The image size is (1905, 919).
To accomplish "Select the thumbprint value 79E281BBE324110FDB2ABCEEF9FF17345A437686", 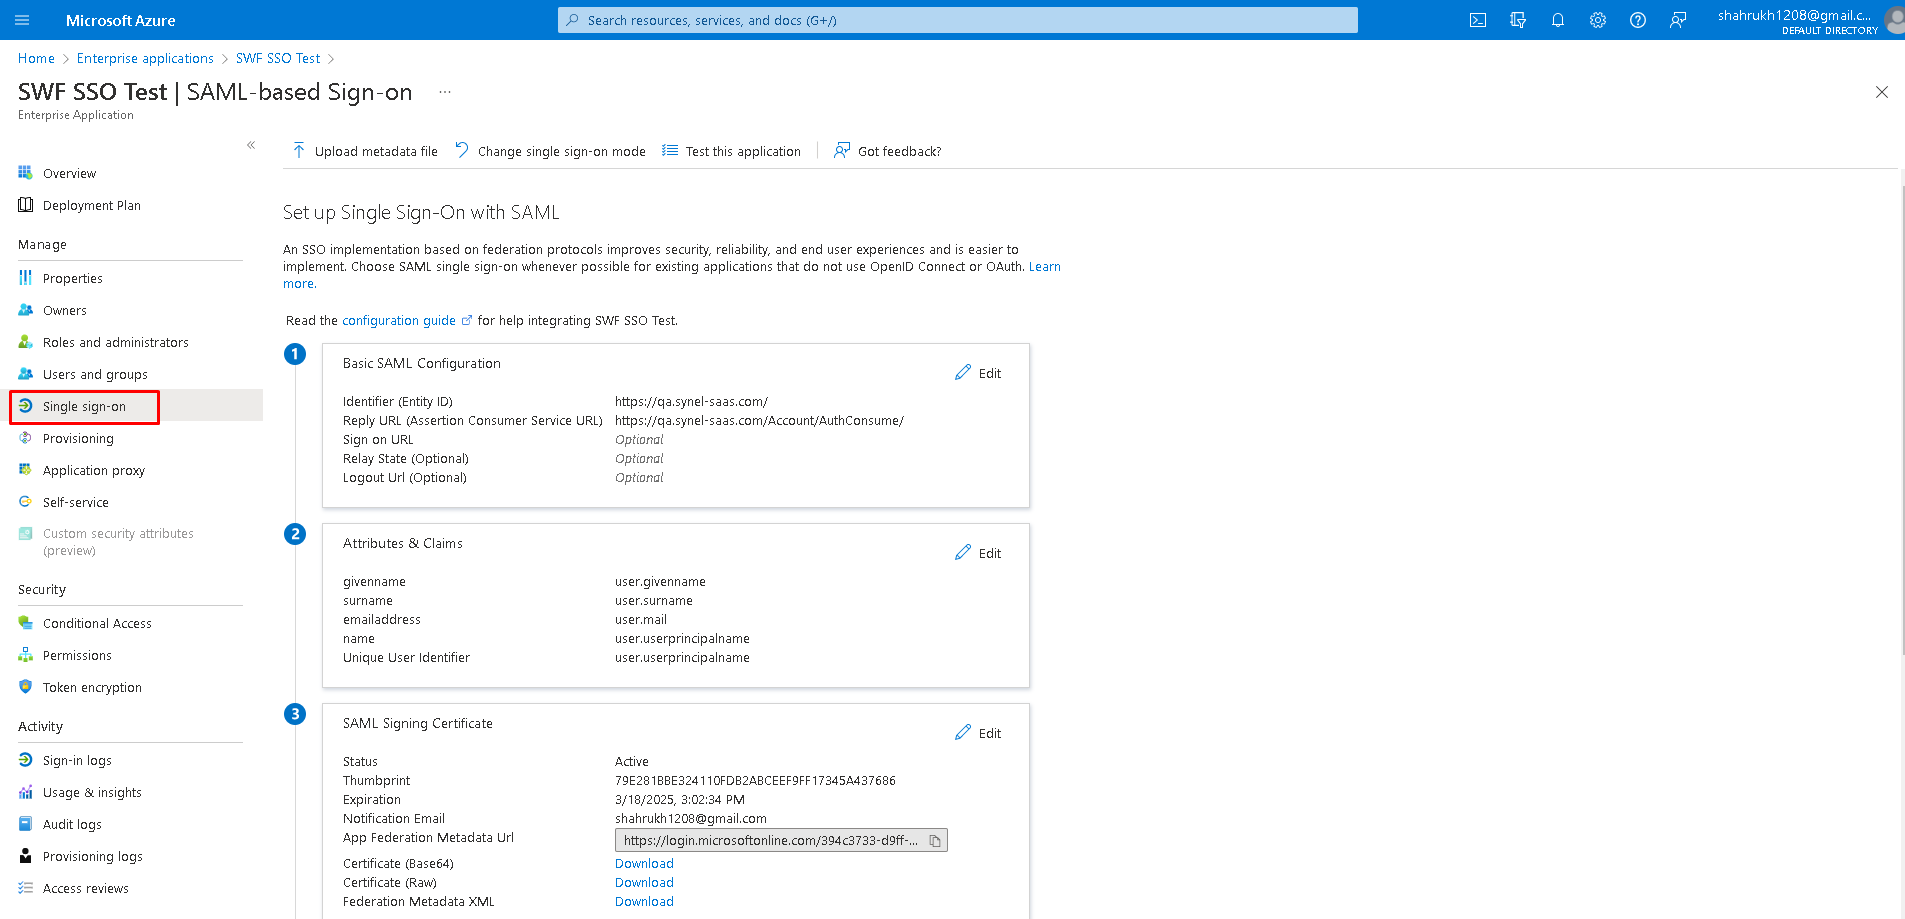I will (x=755, y=780).
